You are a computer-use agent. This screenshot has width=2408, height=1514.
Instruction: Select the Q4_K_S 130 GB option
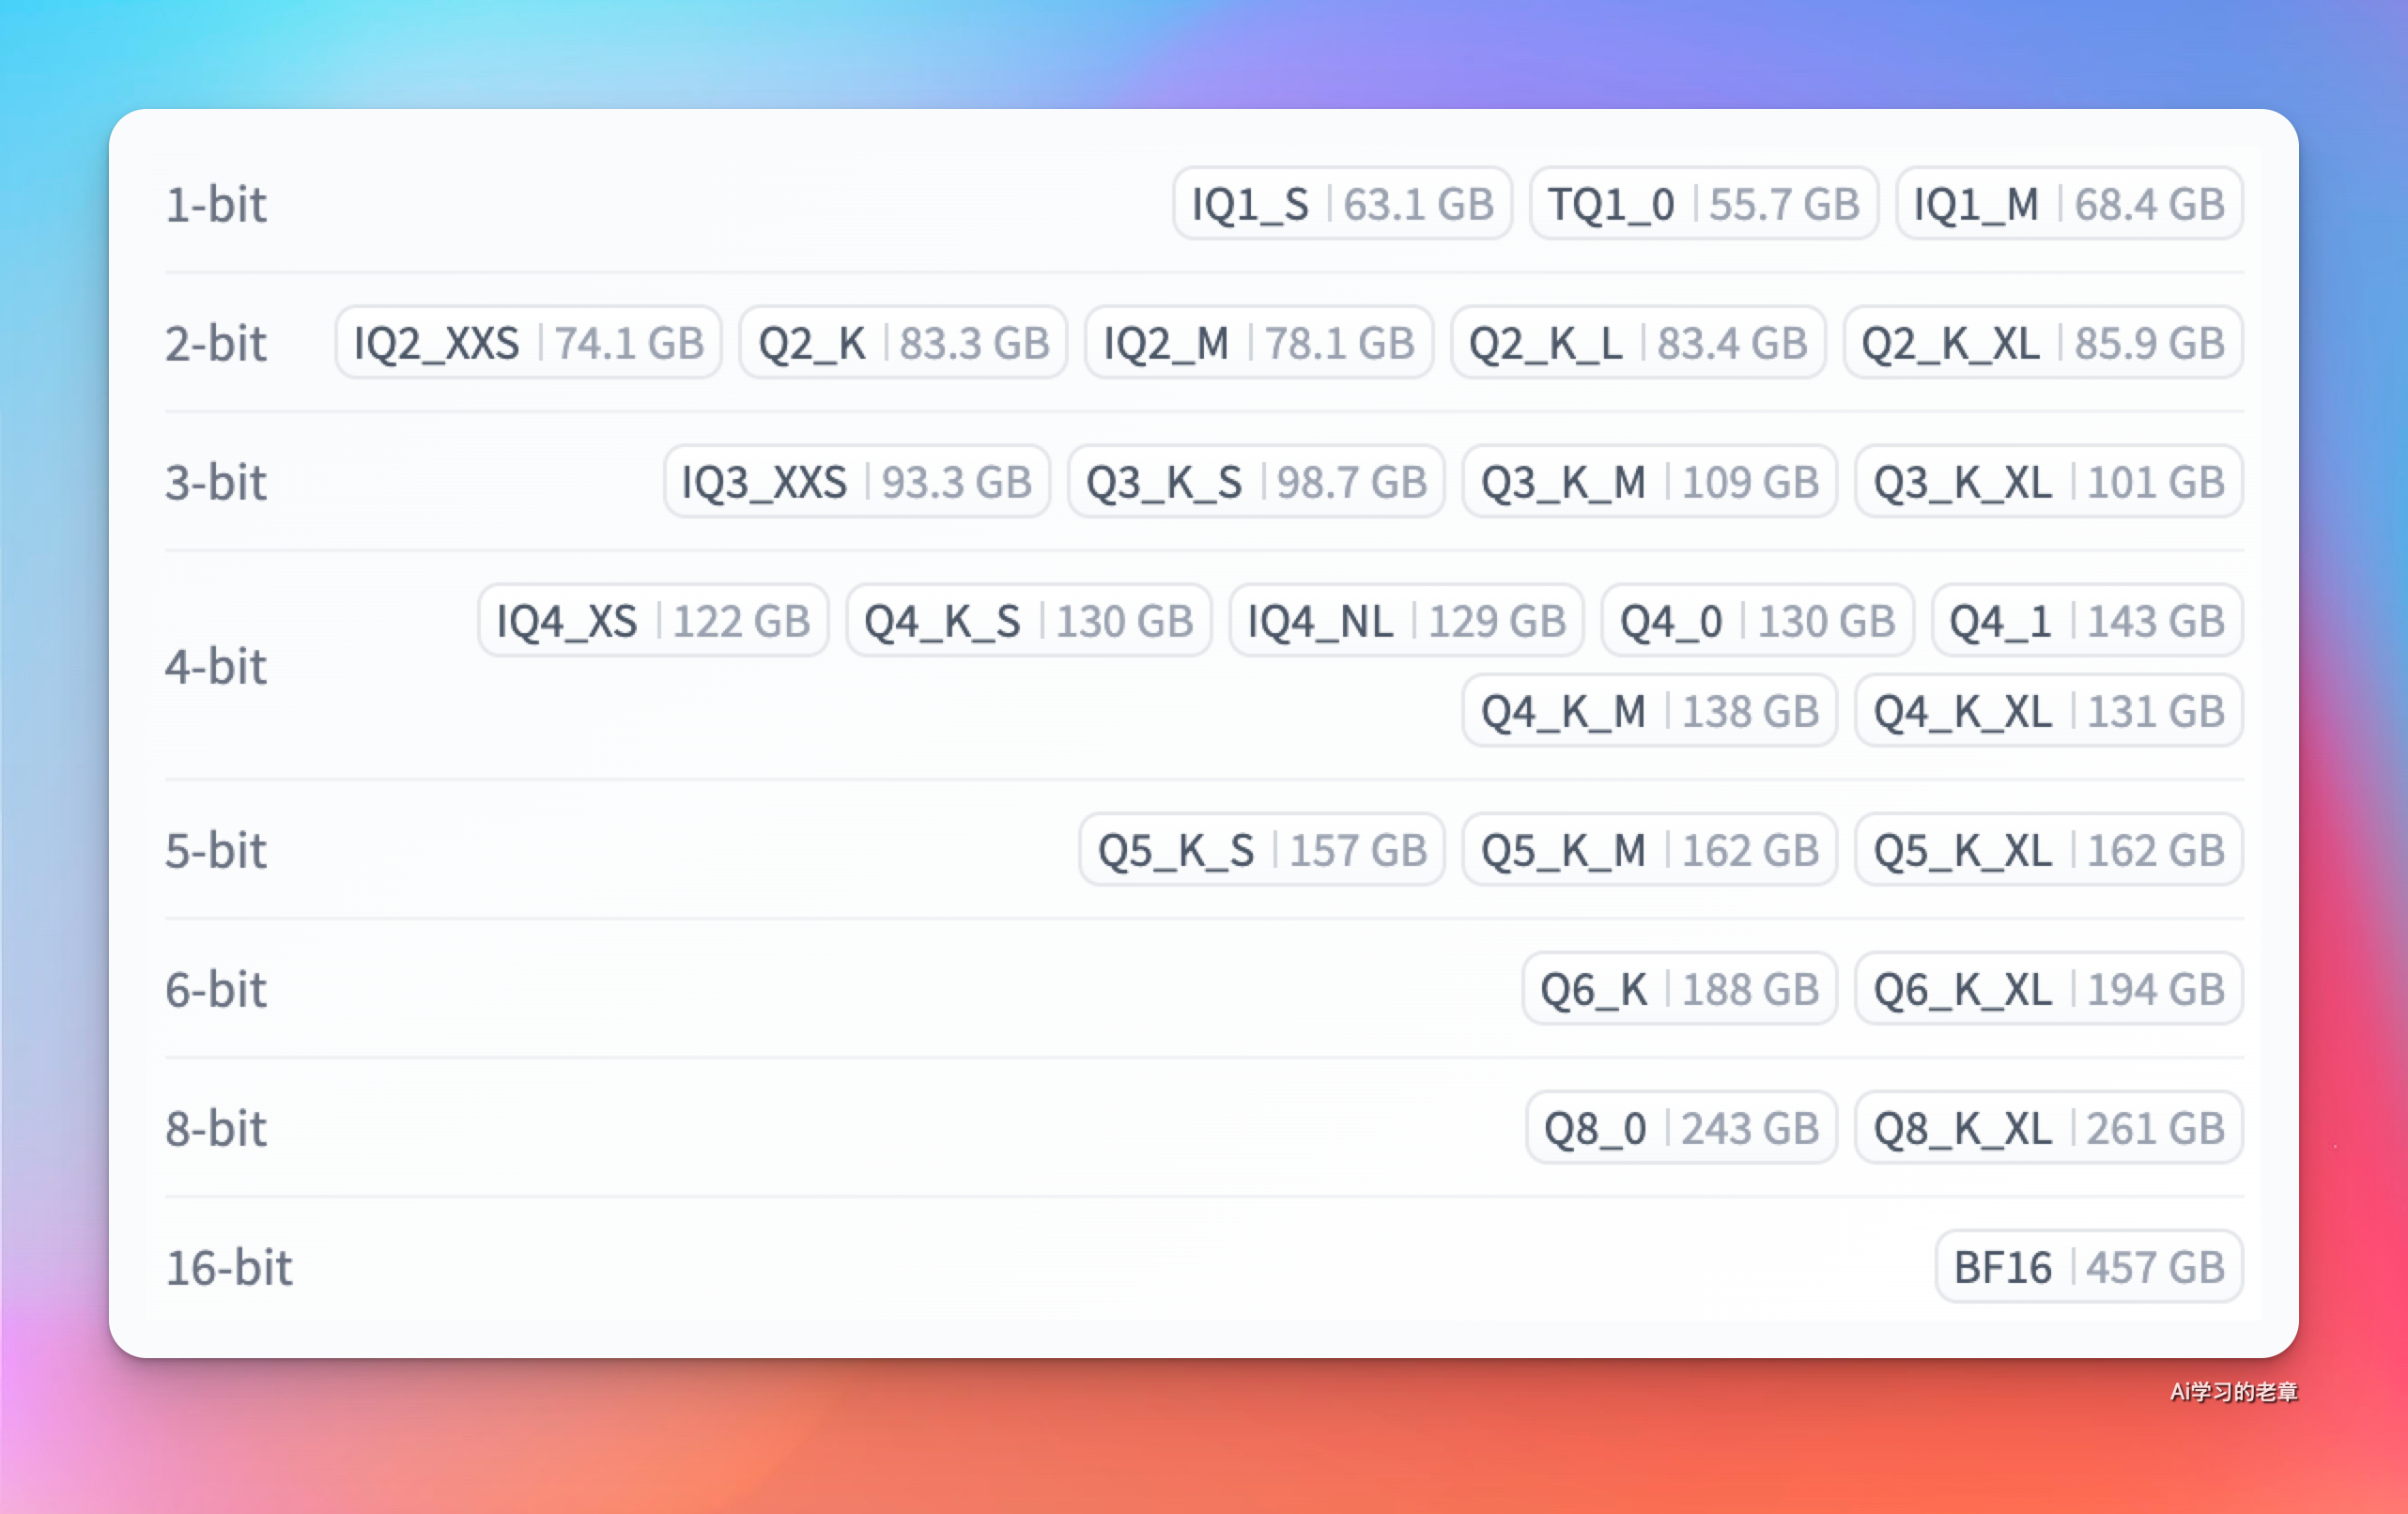click(x=1029, y=621)
